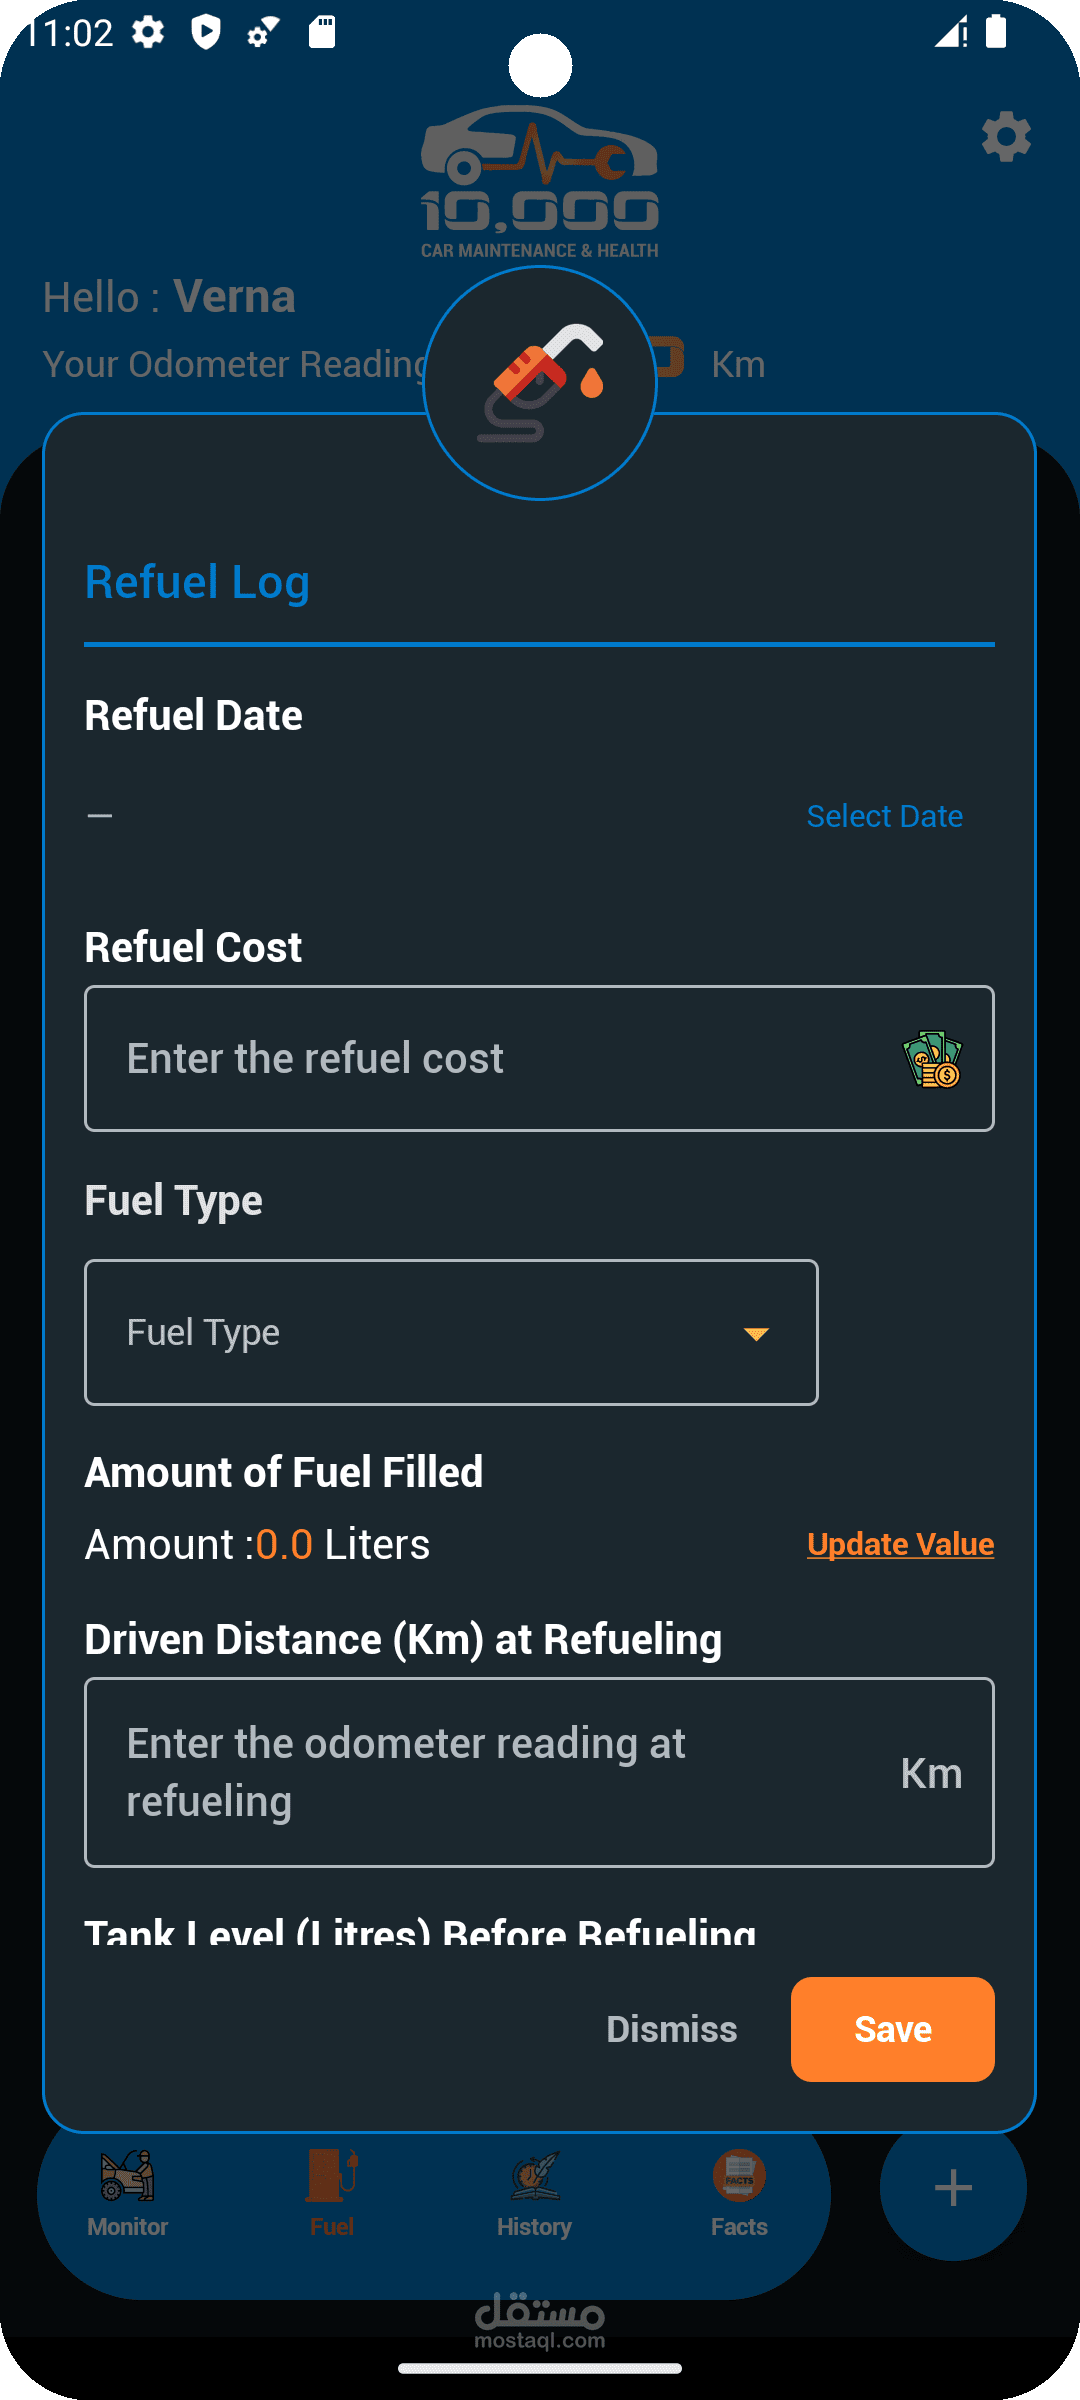
Task: Tap the 10,000 car maintenance logo
Action: [540, 183]
